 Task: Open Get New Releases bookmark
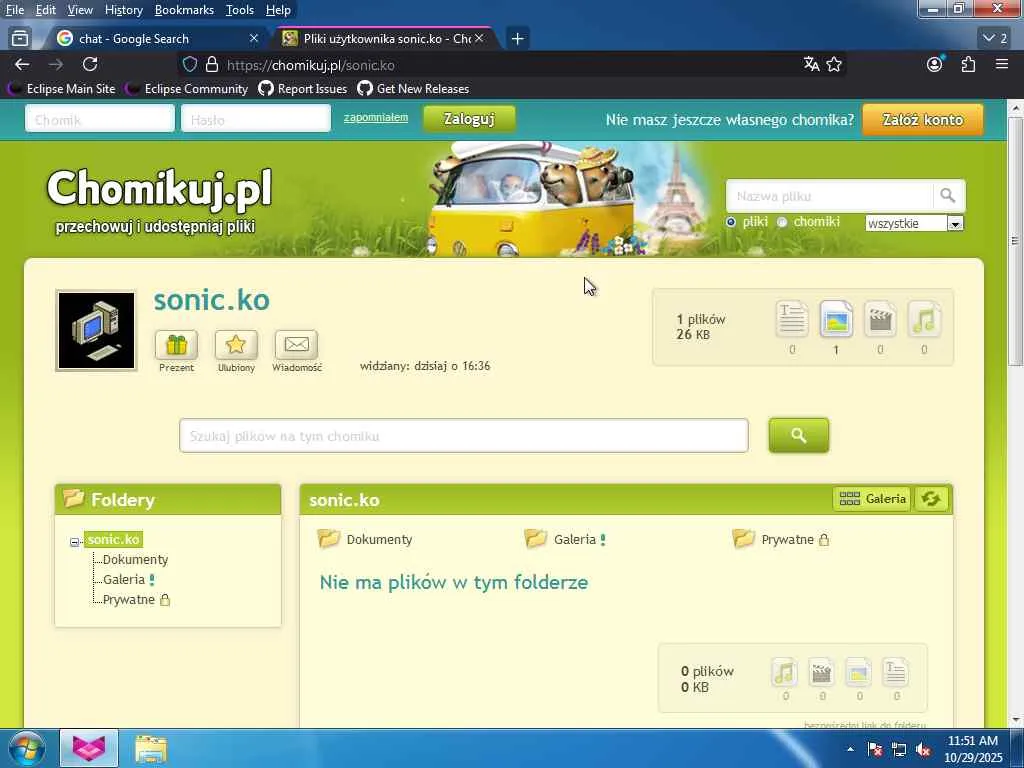[413, 89]
